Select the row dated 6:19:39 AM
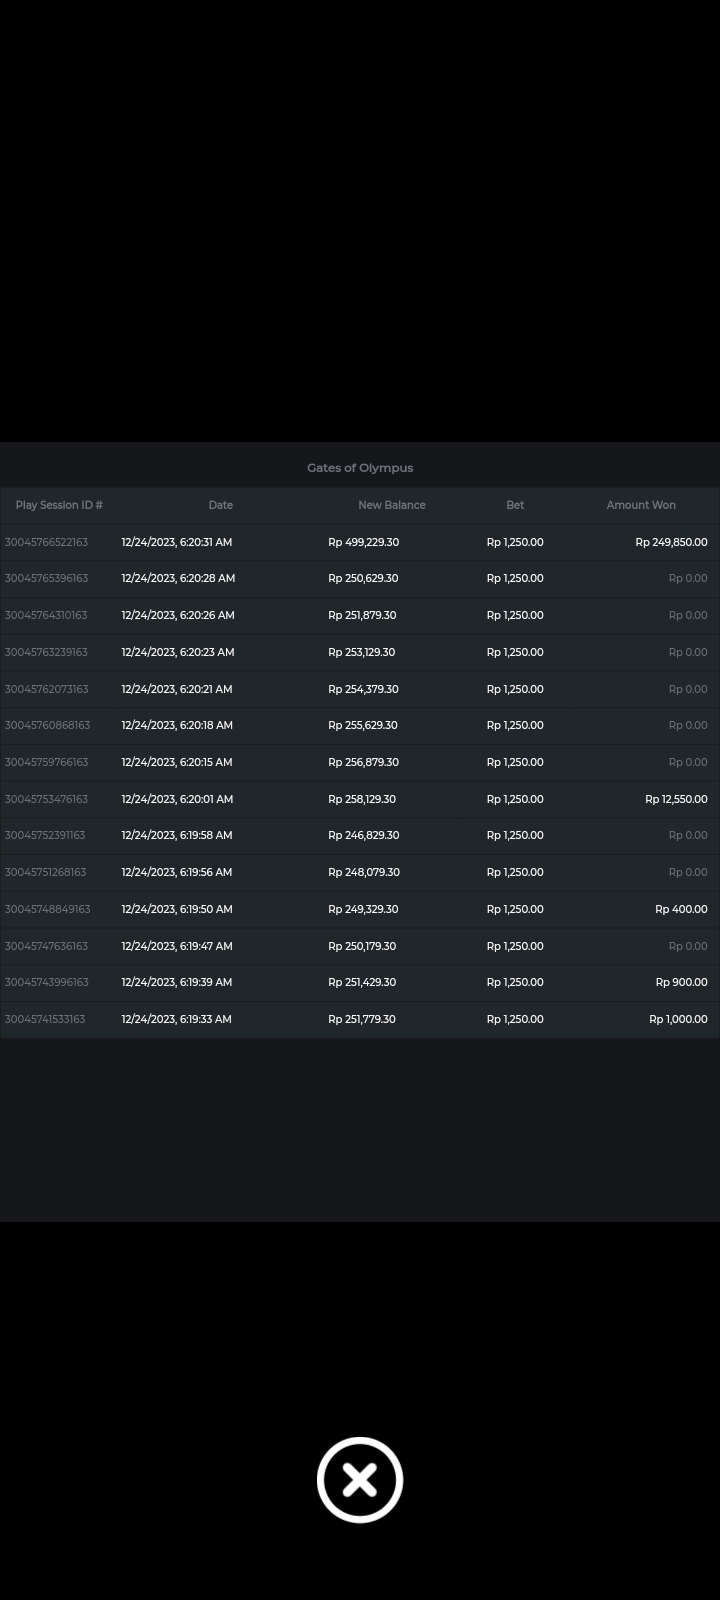 click(x=177, y=982)
